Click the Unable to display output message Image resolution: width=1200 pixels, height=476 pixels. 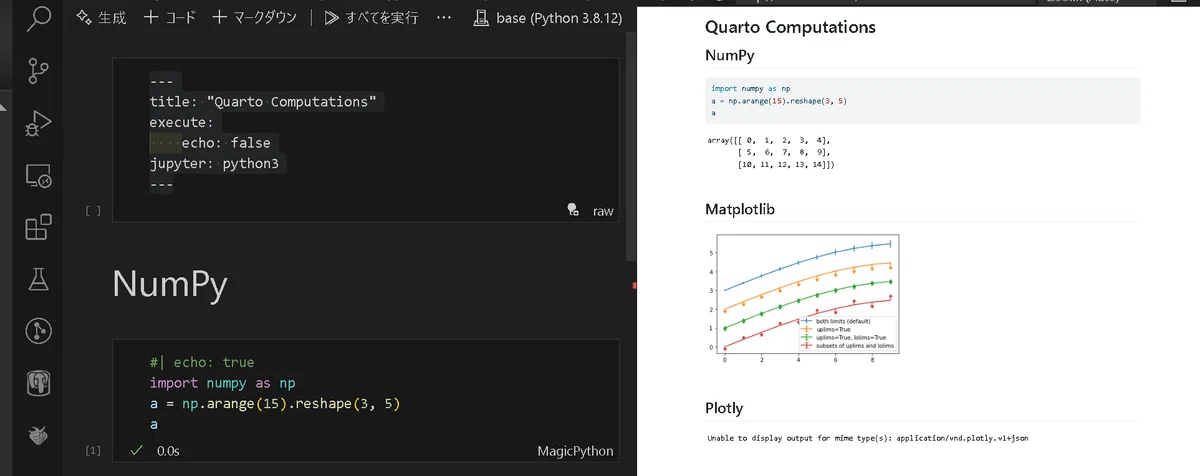coord(868,438)
